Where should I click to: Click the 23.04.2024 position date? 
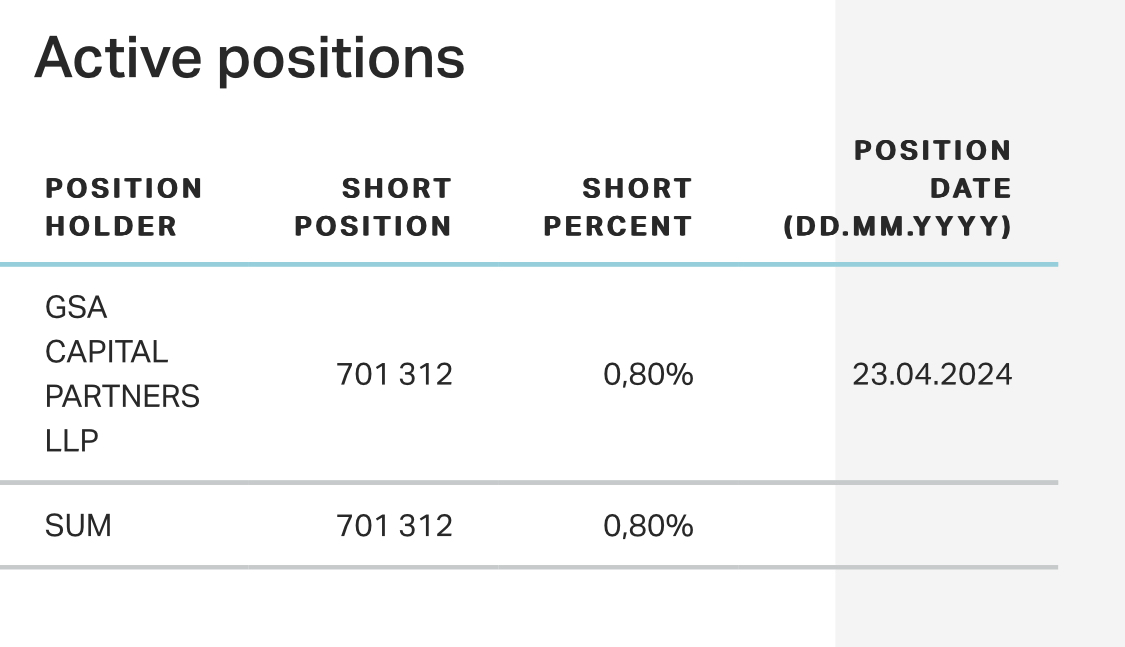point(932,374)
